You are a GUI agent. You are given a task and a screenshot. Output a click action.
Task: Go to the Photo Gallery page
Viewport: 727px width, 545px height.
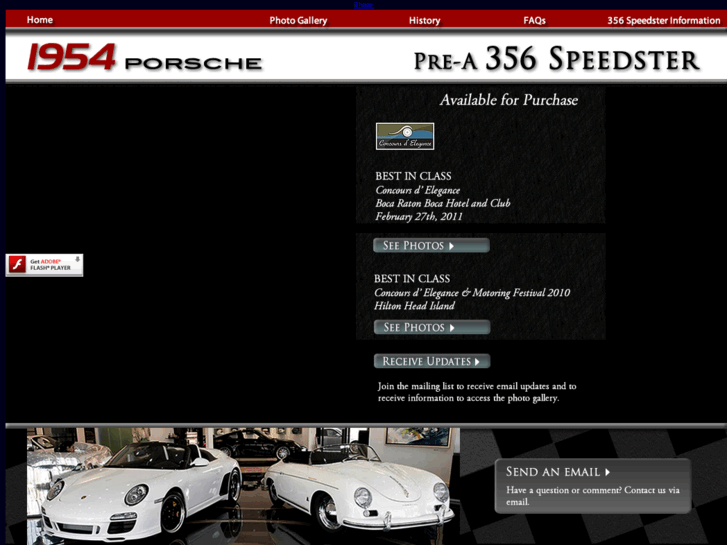click(298, 20)
